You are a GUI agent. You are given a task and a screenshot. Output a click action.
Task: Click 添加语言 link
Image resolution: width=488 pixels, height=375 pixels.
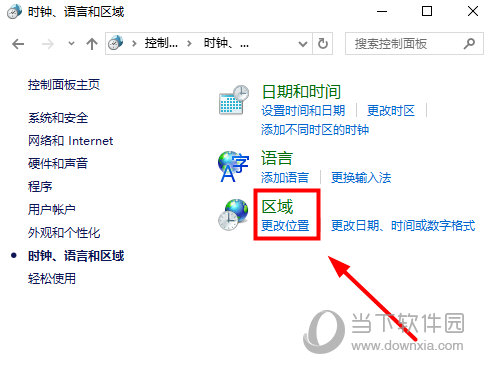[x=285, y=177]
